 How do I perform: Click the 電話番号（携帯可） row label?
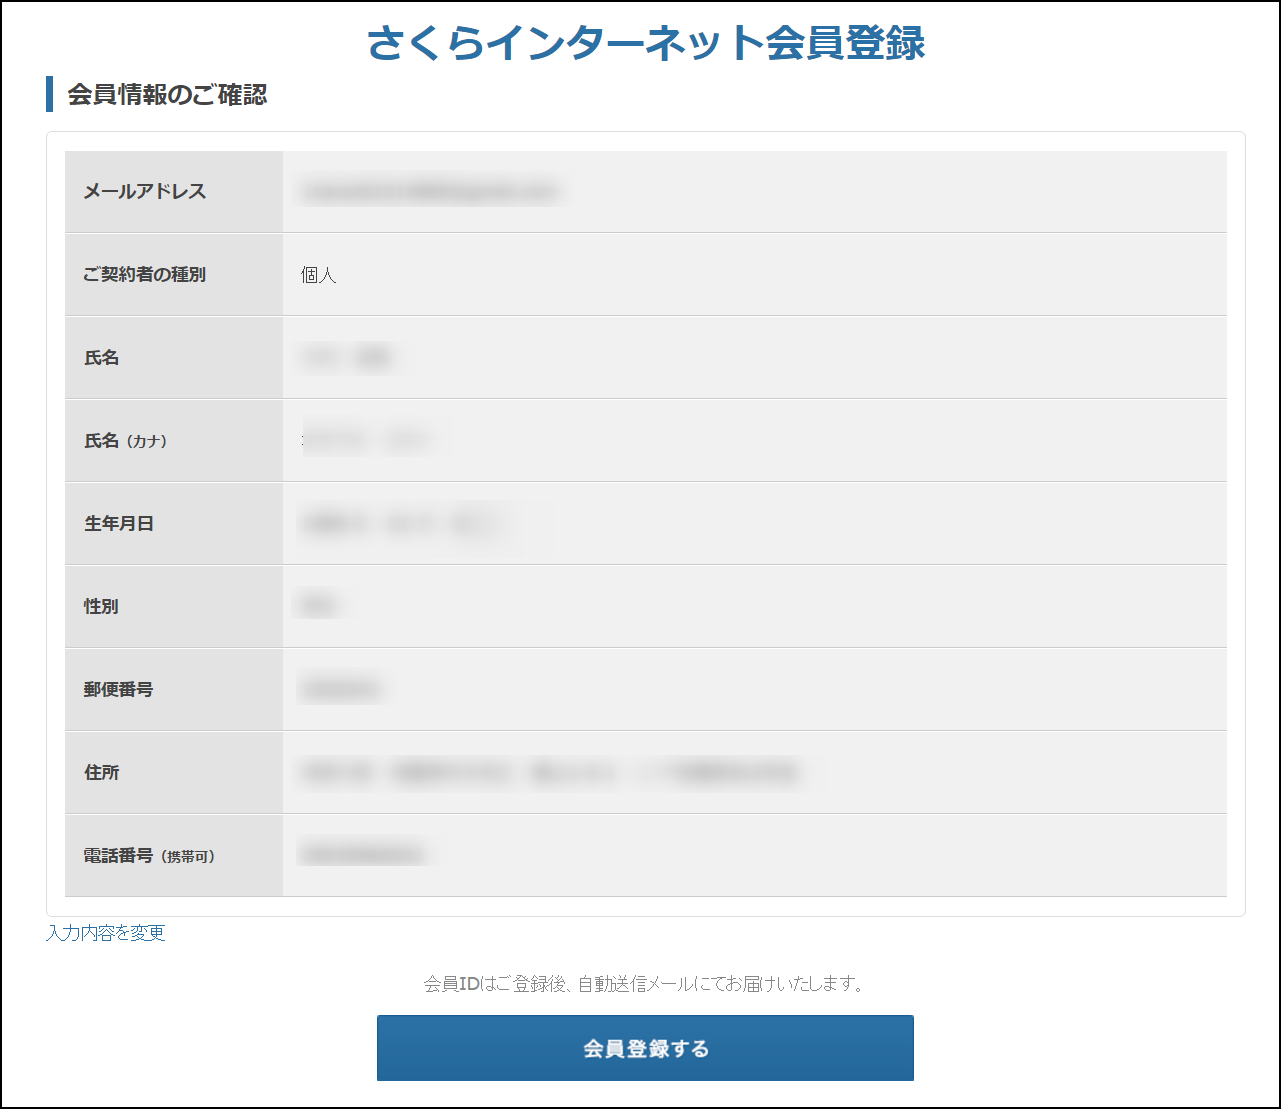coord(149,856)
